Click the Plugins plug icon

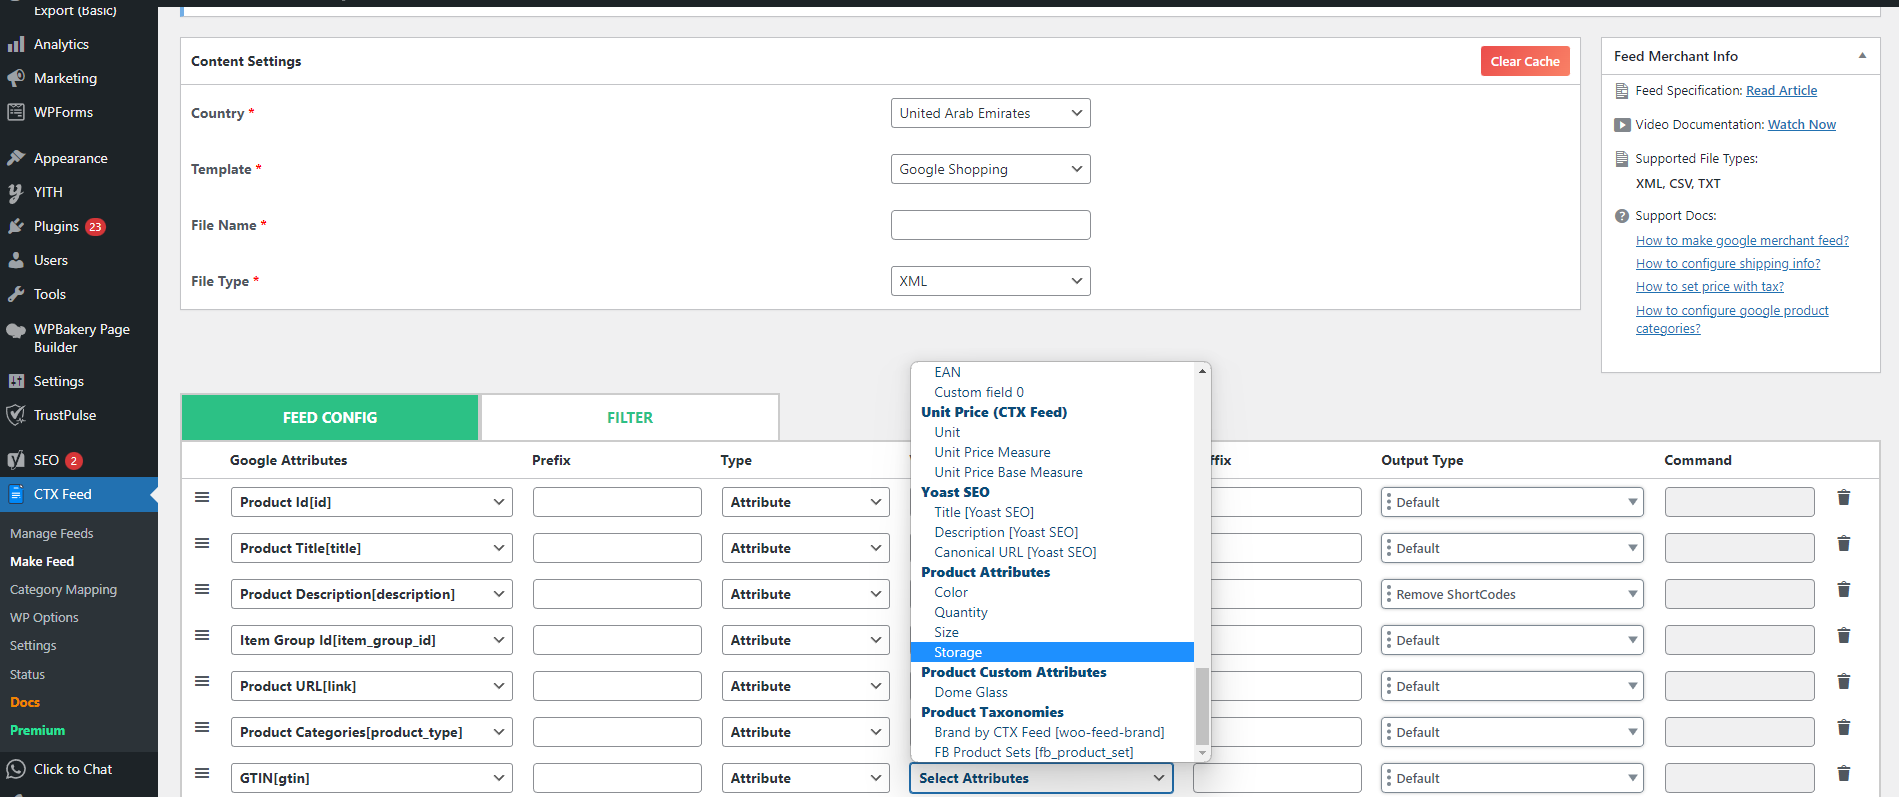pyautogui.click(x=16, y=226)
